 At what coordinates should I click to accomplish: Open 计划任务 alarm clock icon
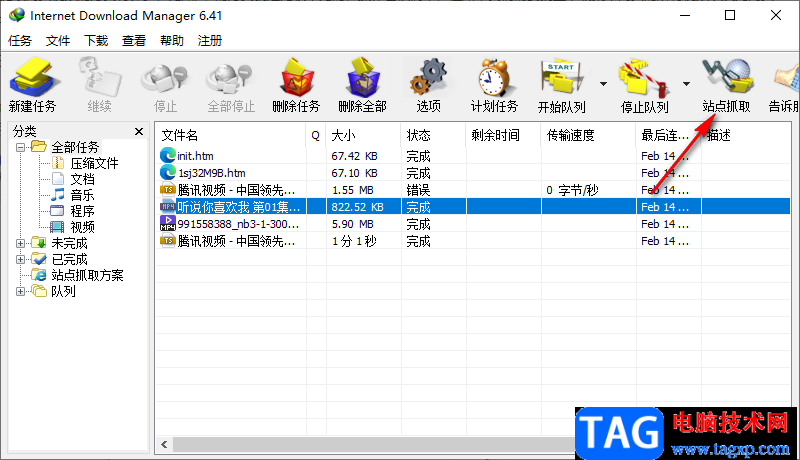pos(493,78)
